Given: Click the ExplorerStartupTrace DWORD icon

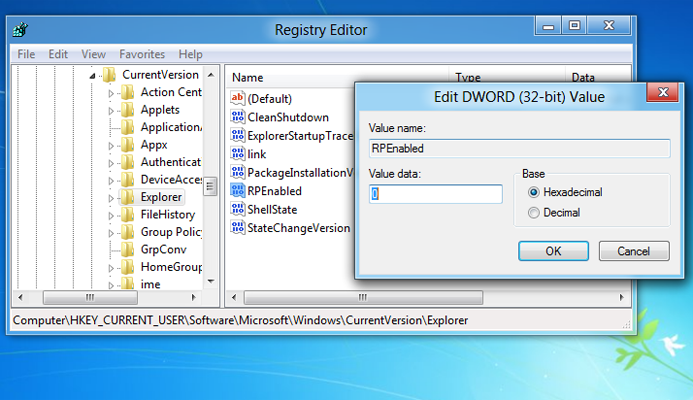Looking at the screenshot, I should click(x=237, y=135).
